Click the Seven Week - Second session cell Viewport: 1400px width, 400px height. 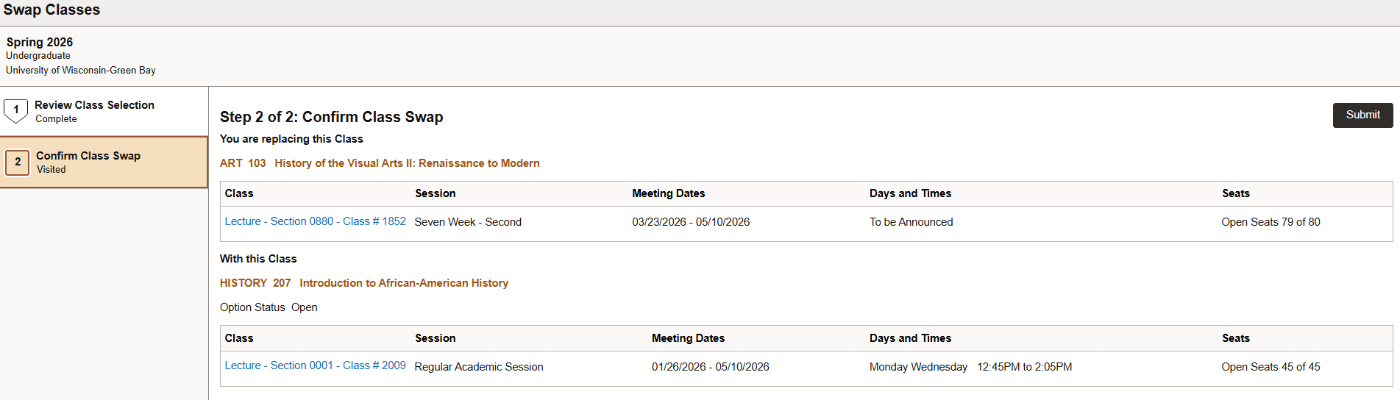468,222
